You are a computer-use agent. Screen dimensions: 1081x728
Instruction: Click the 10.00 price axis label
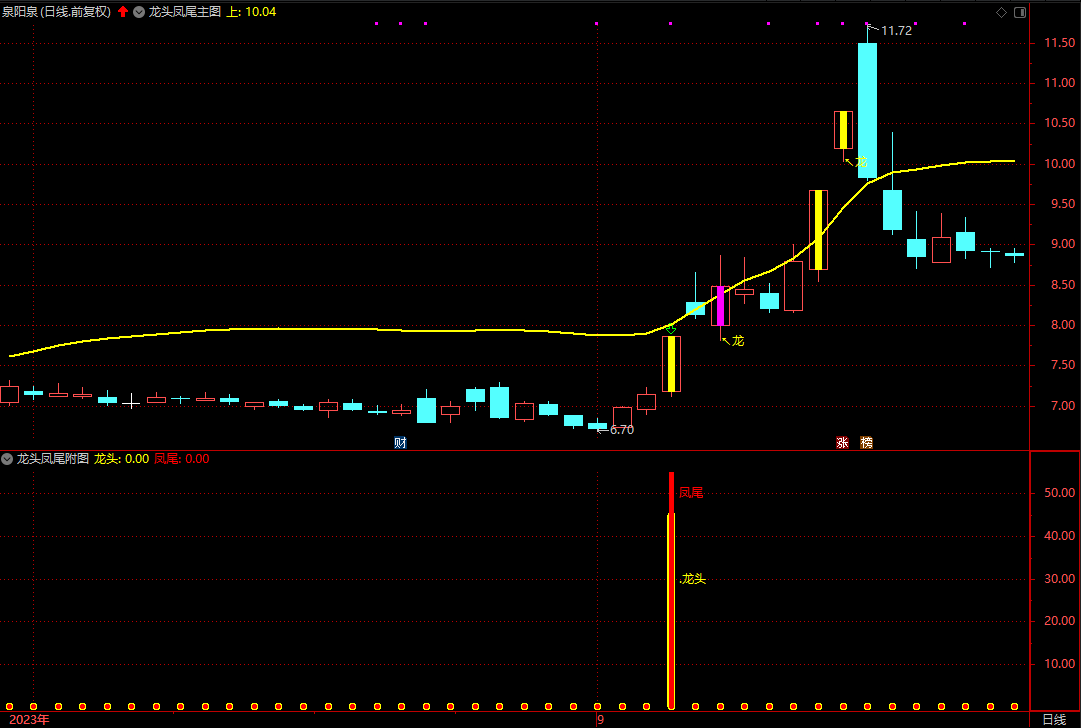pos(1060,164)
